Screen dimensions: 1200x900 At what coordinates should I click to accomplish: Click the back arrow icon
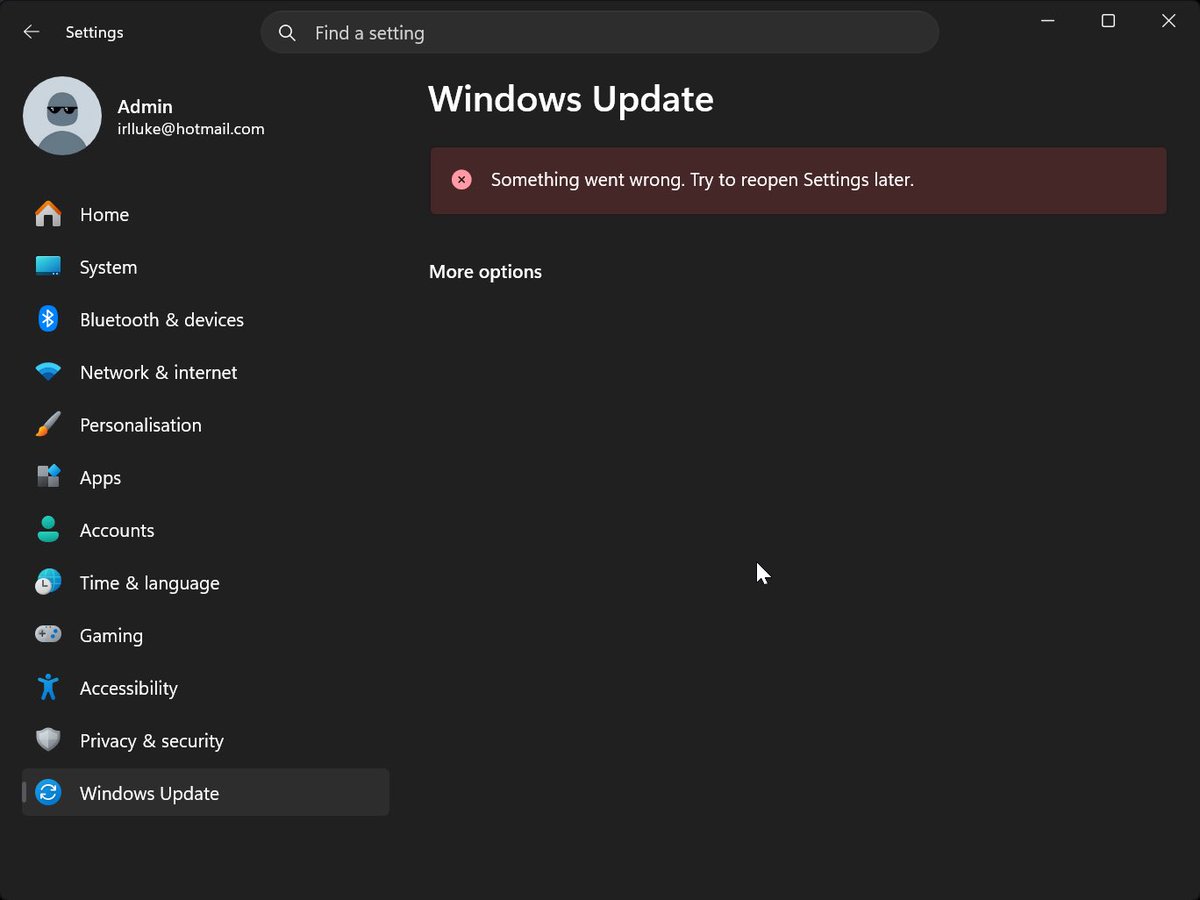coord(31,32)
